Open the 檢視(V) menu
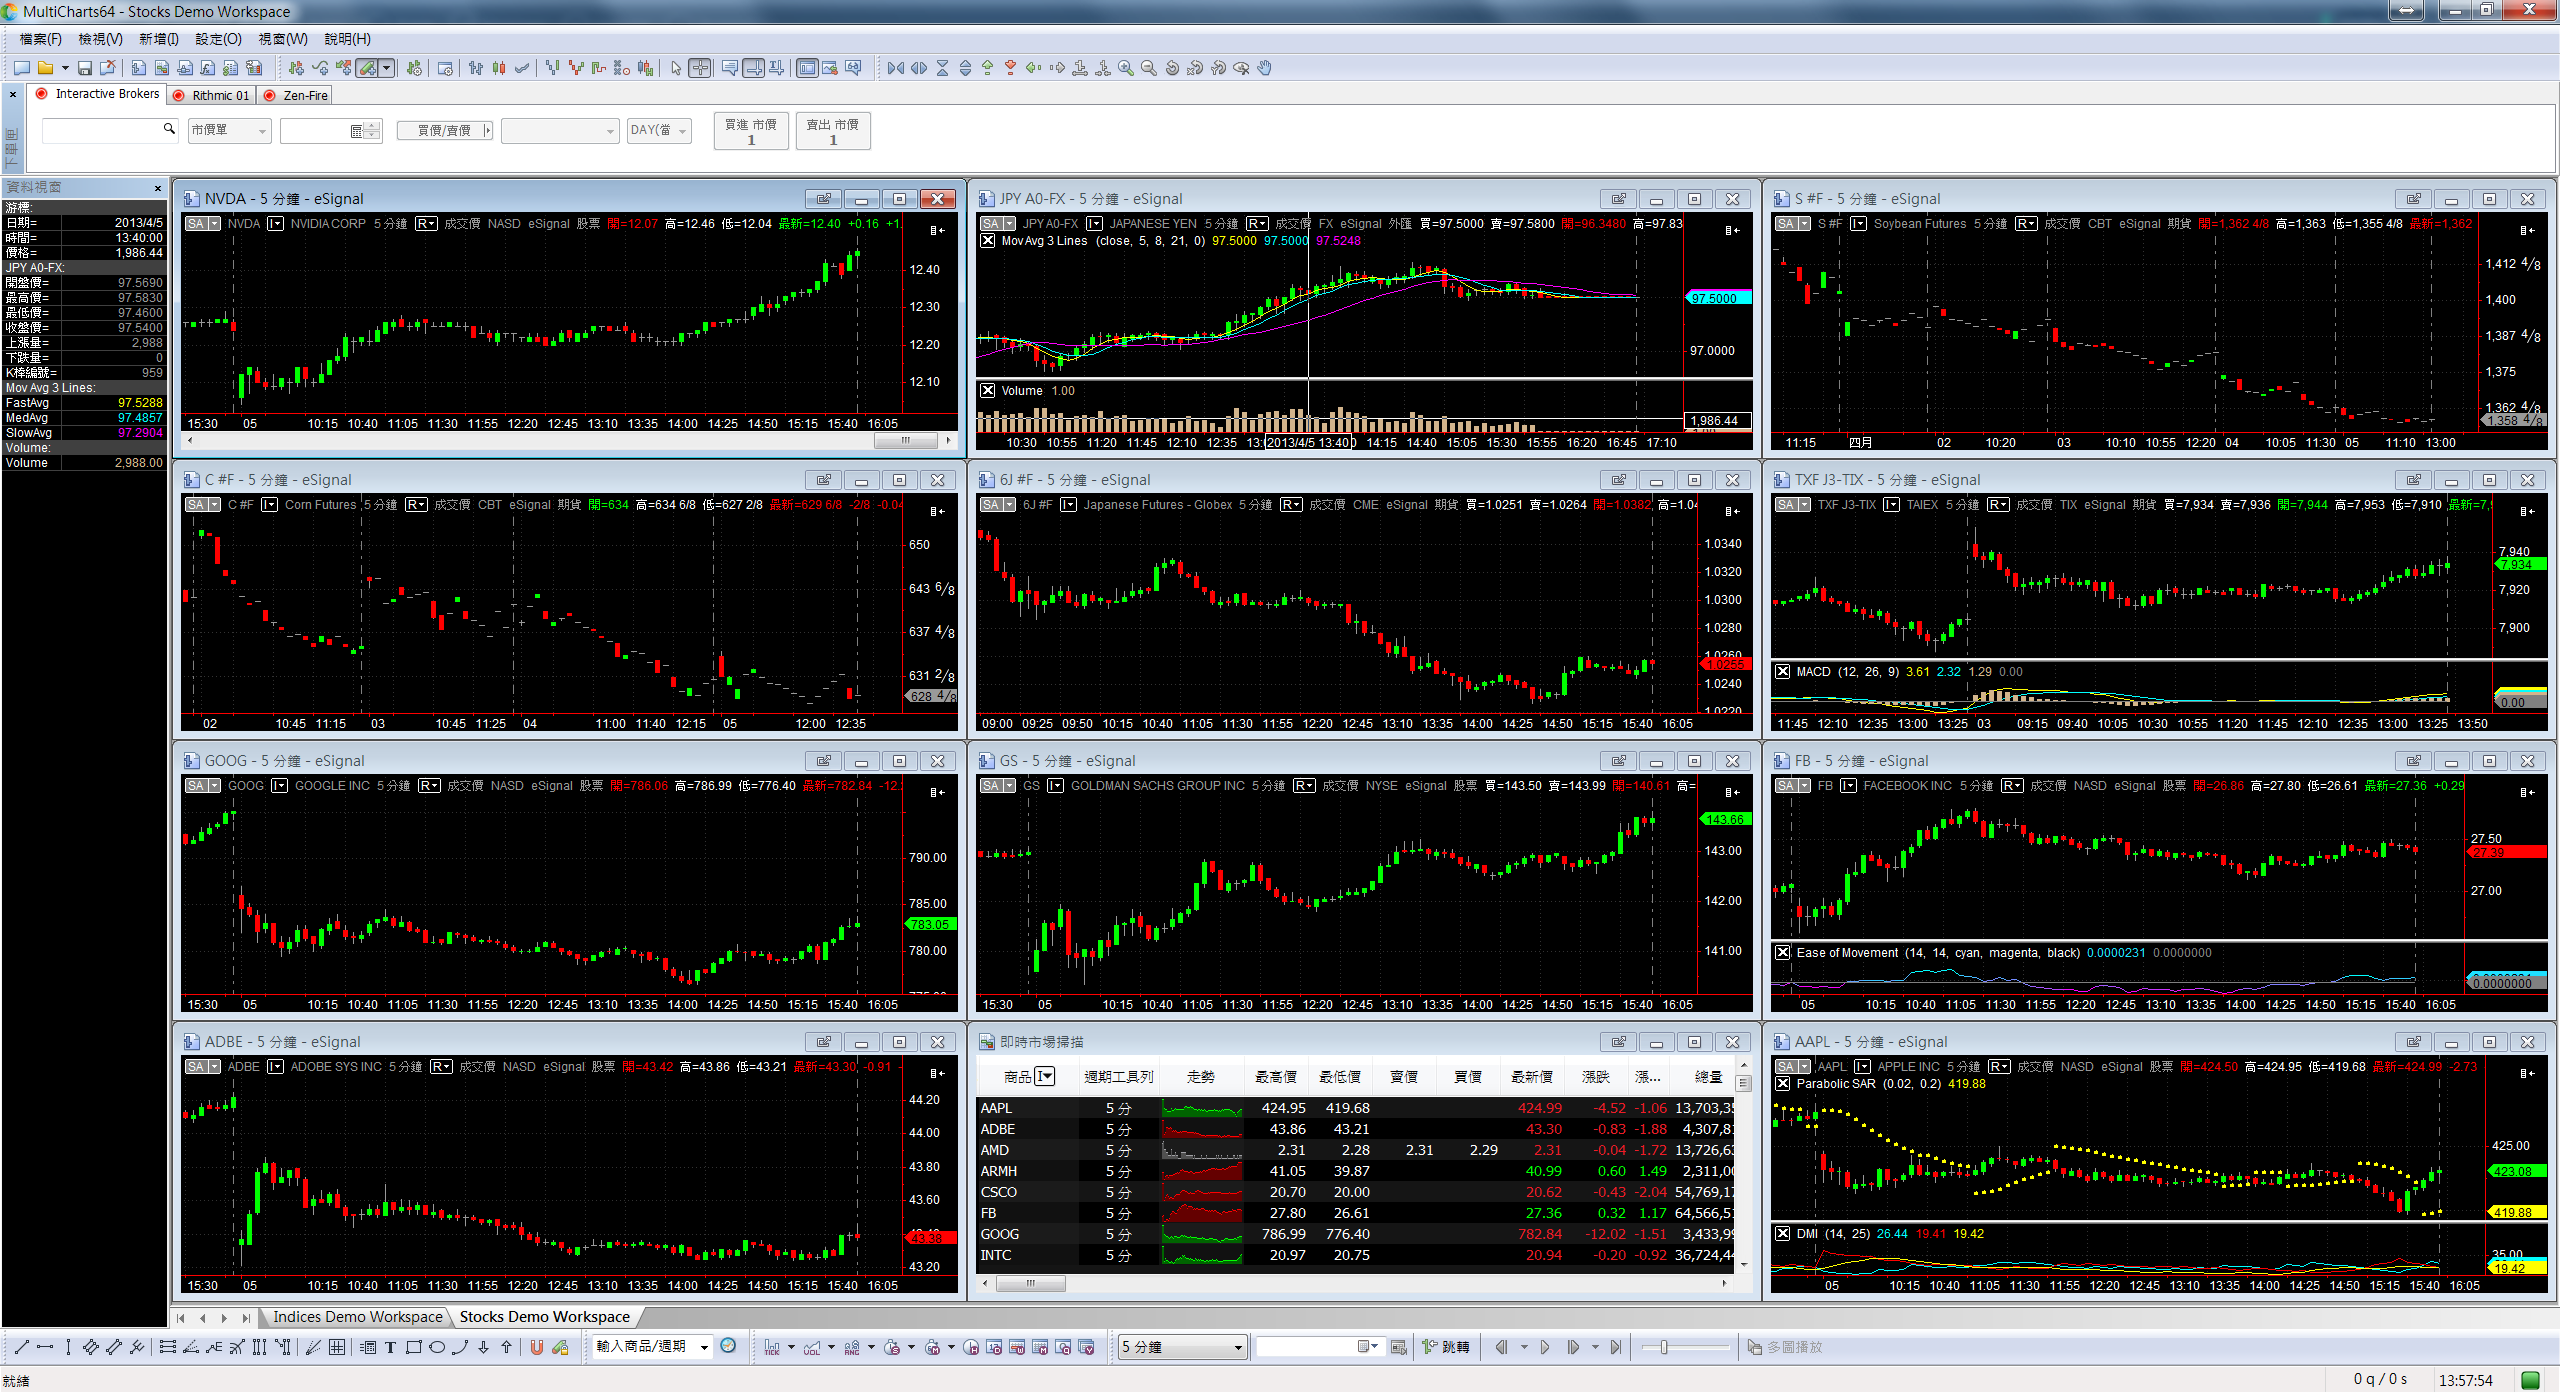 [x=101, y=39]
